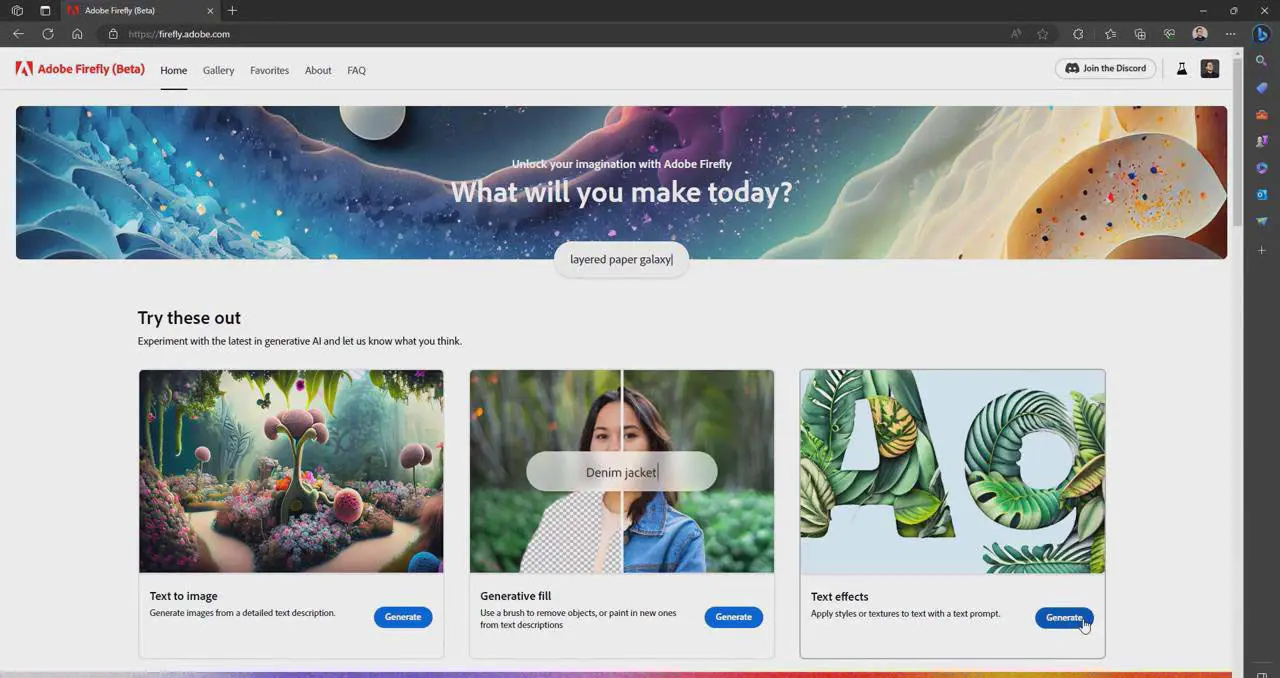Open the browser Collections icon
The image size is (1280, 678).
pyautogui.click(x=1140, y=34)
